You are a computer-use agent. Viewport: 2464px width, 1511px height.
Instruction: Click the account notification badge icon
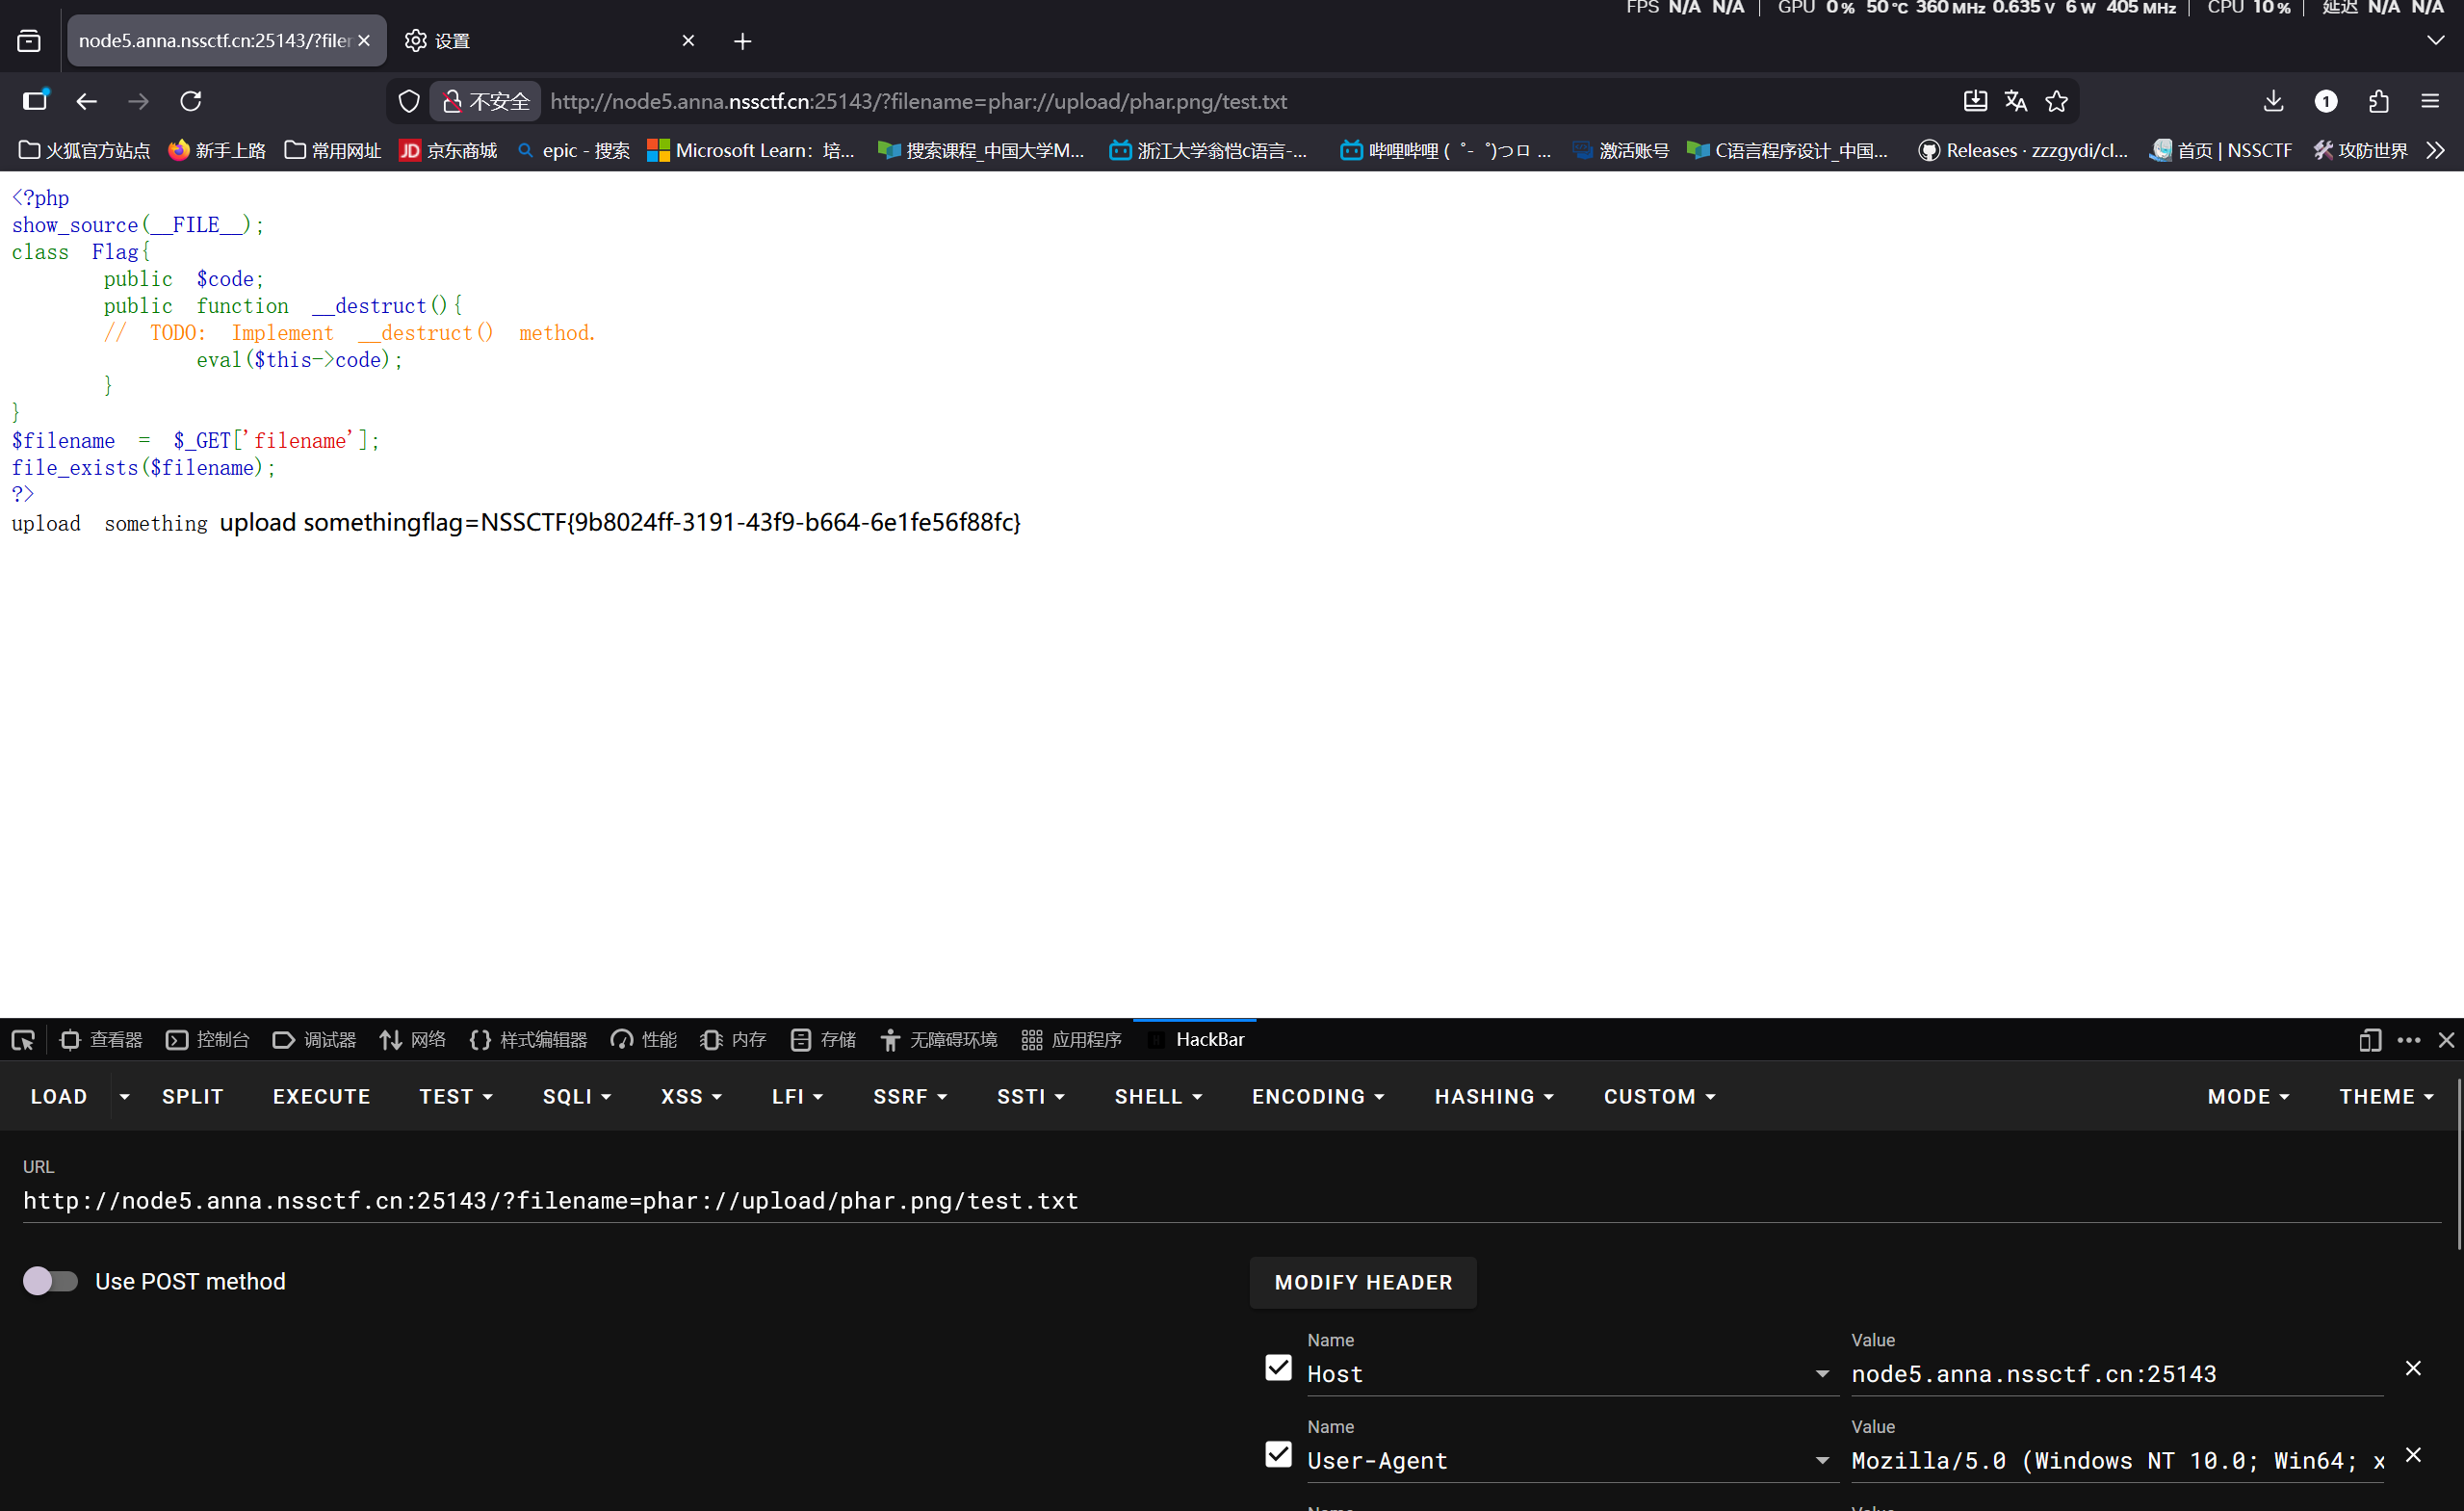[2326, 101]
